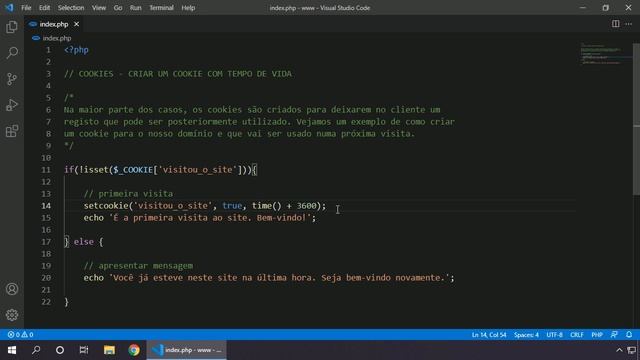Open Windows taskbar search
This screenshot has height=360, width=640.
[x=36, y=350]
